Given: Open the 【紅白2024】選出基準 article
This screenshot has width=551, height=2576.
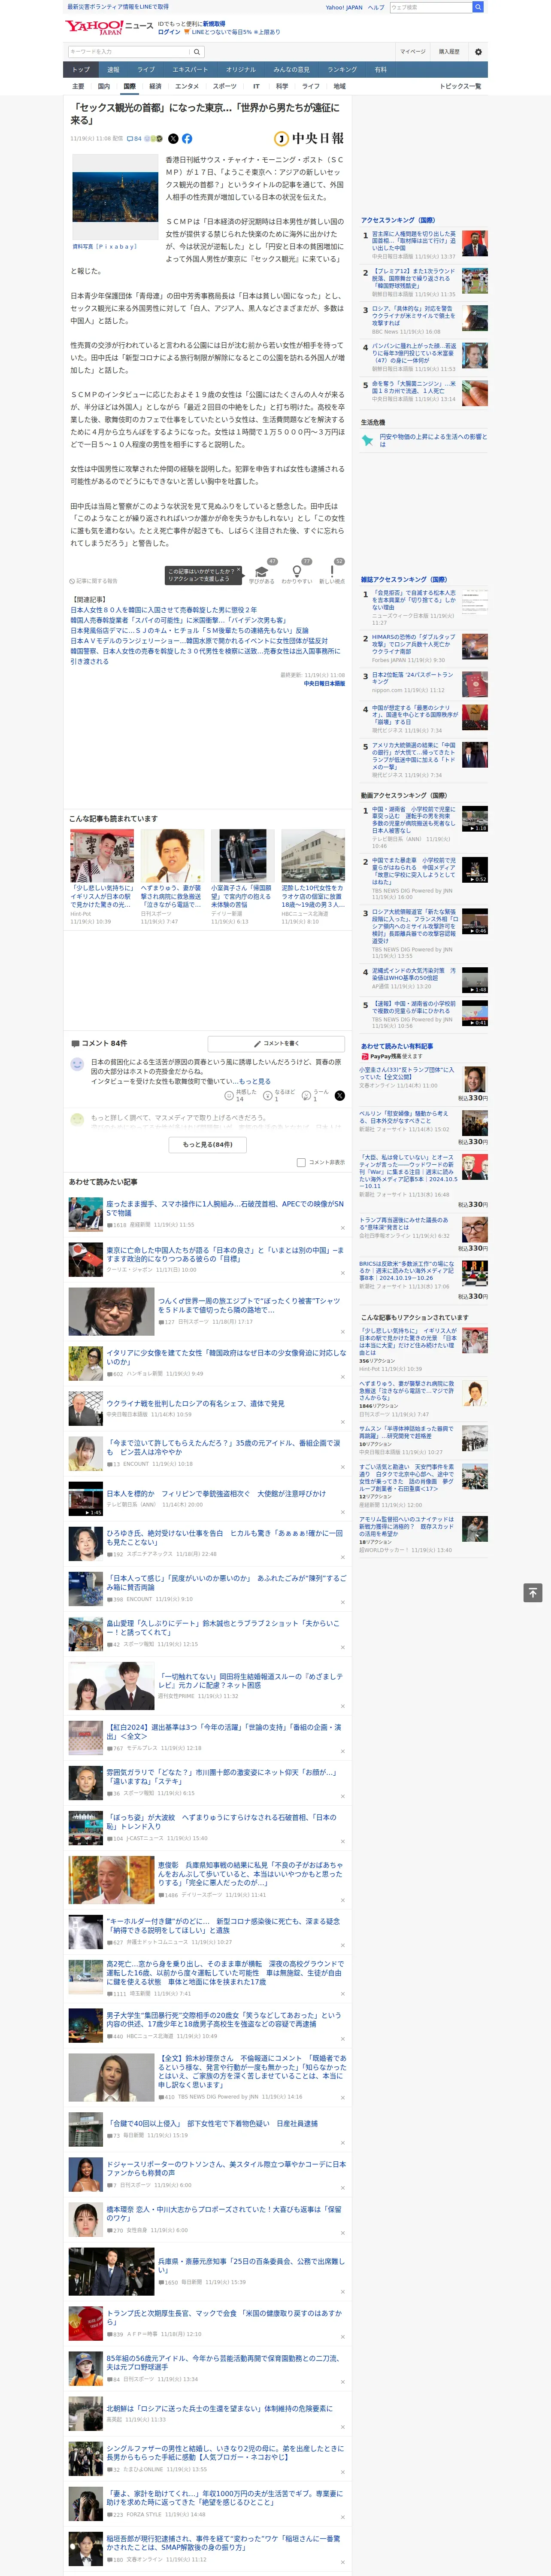Looking at the screenshot, I should pos(225,1731).
